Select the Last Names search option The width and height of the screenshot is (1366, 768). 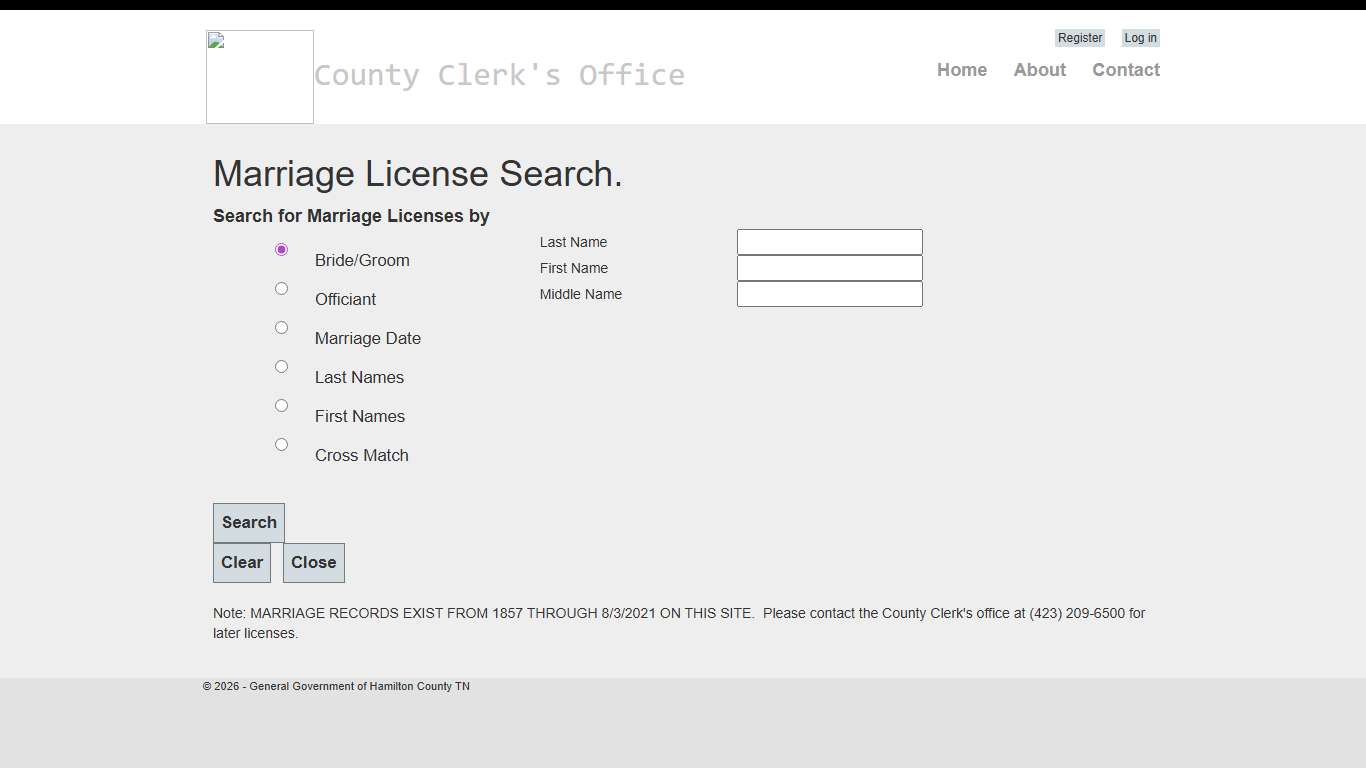tap(281, 366)
